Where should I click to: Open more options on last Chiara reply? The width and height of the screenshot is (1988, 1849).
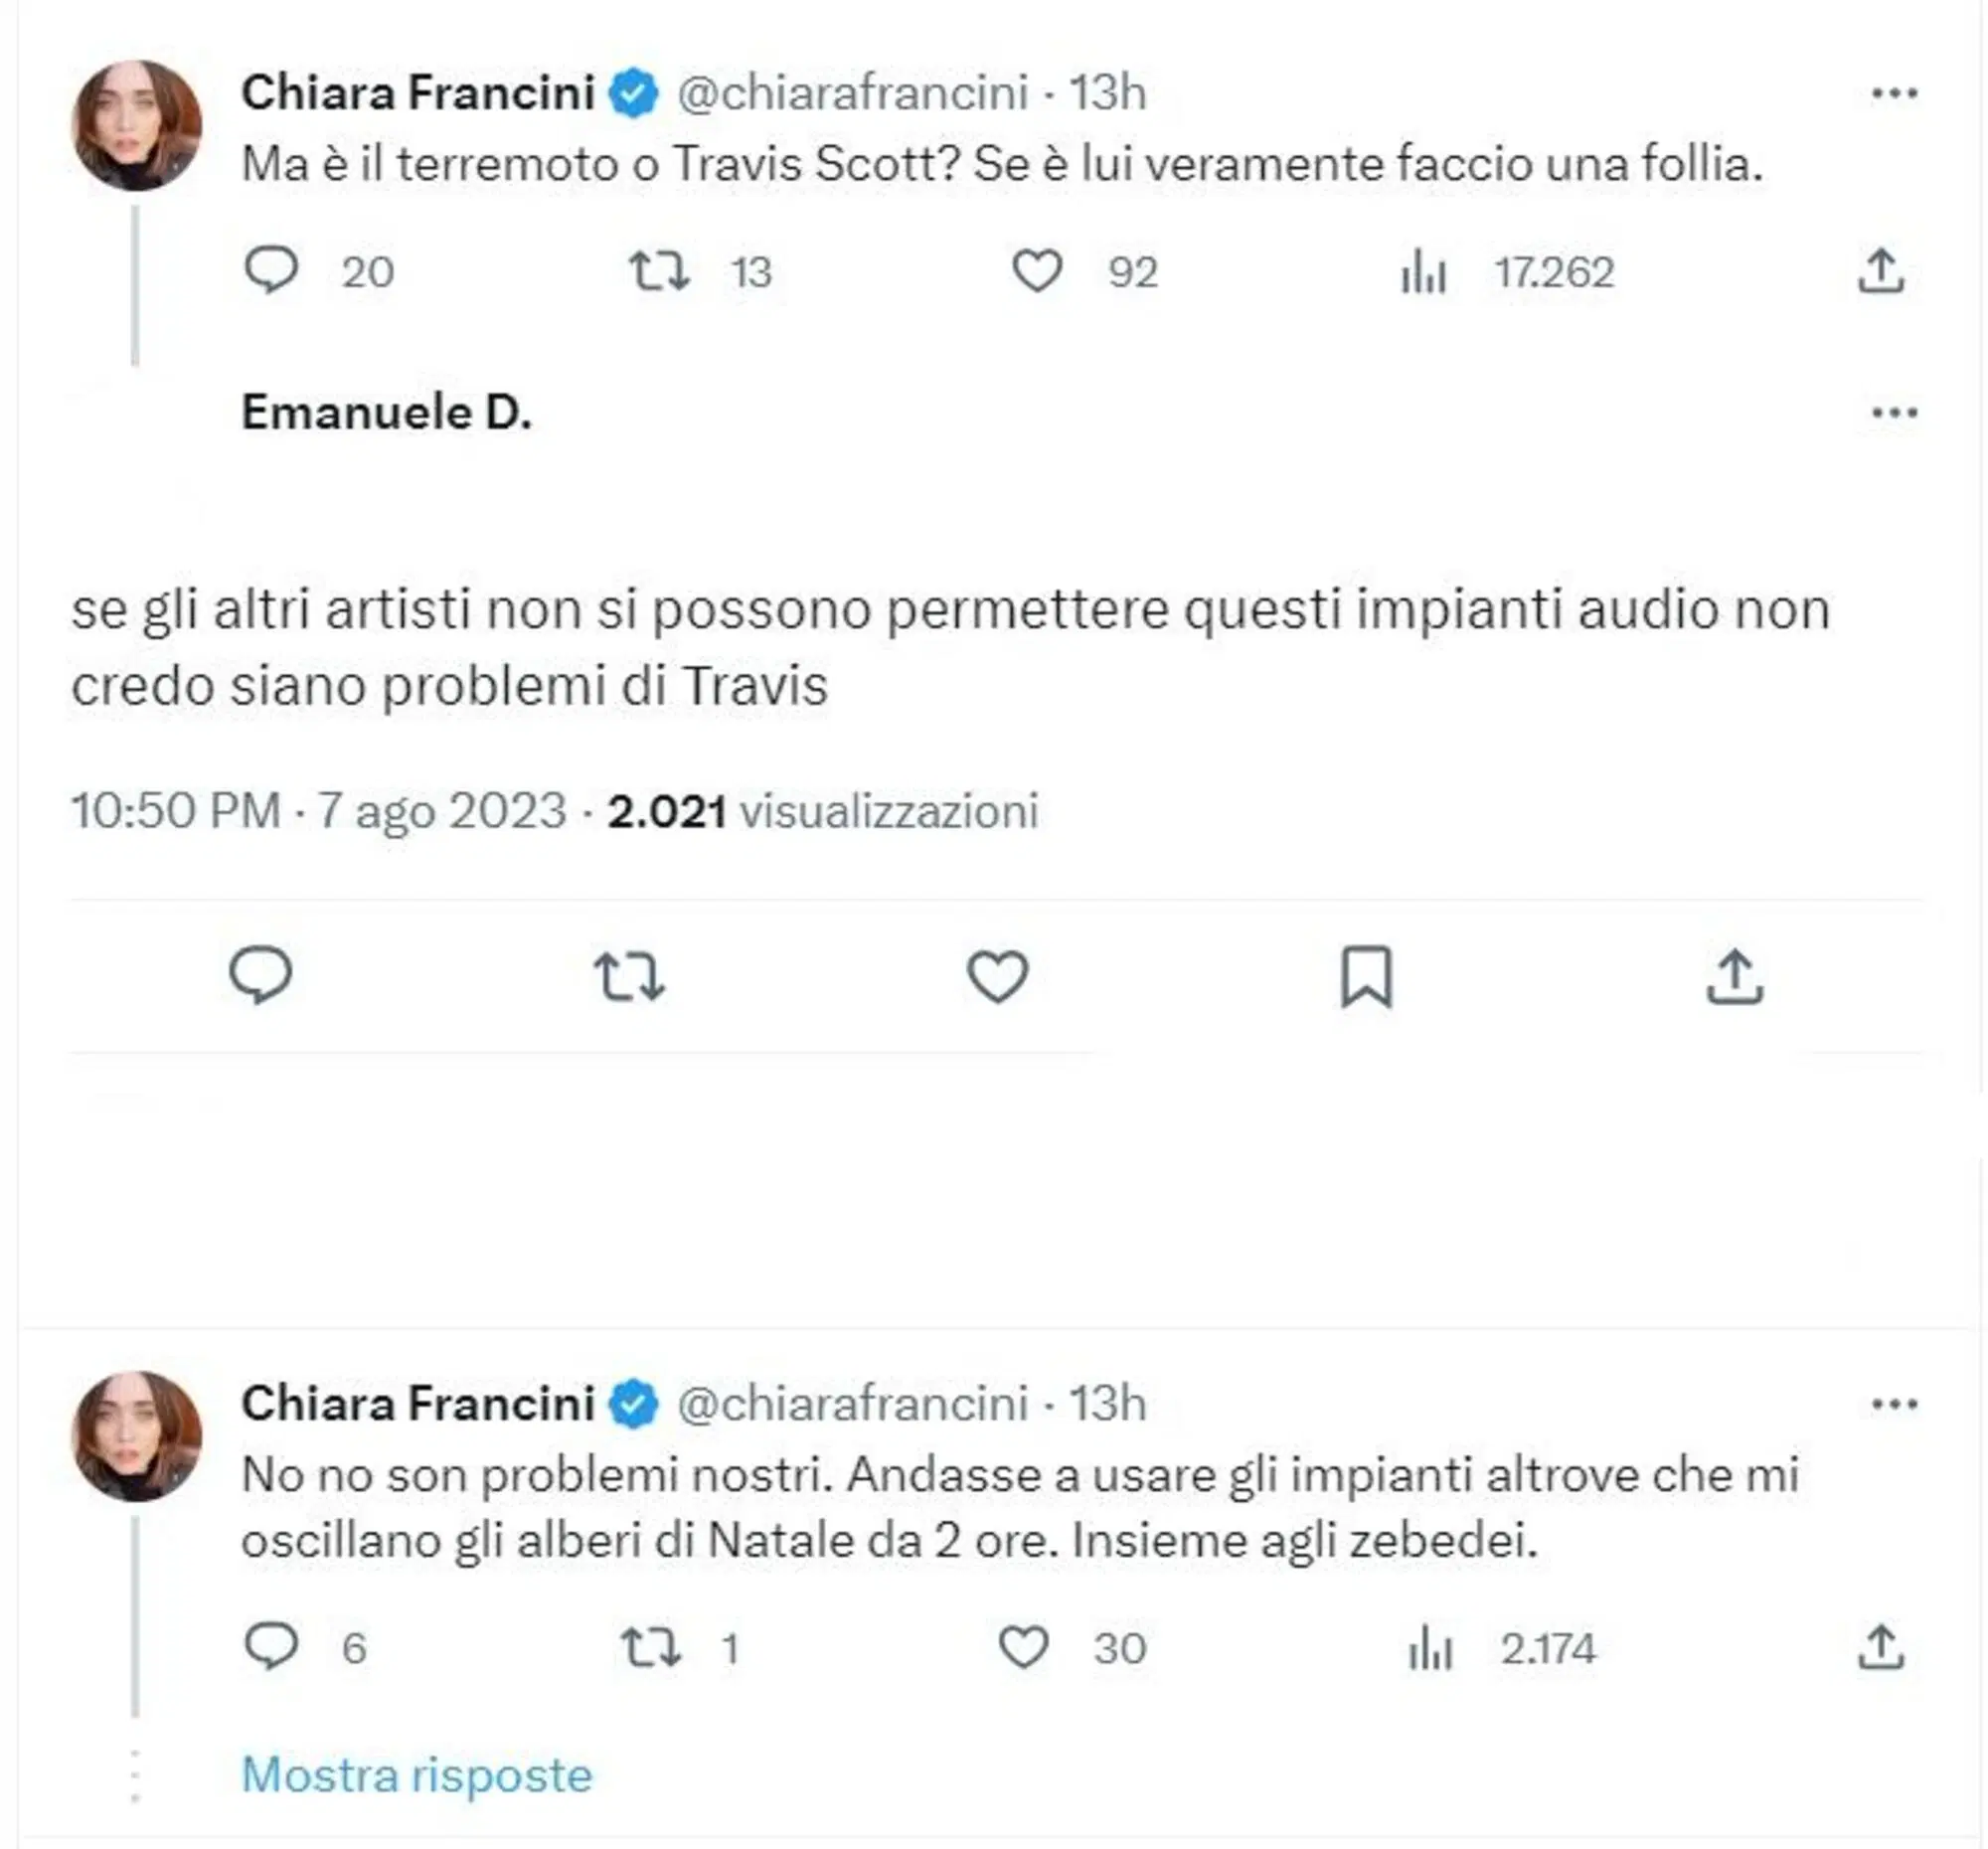point(1894,1404)
